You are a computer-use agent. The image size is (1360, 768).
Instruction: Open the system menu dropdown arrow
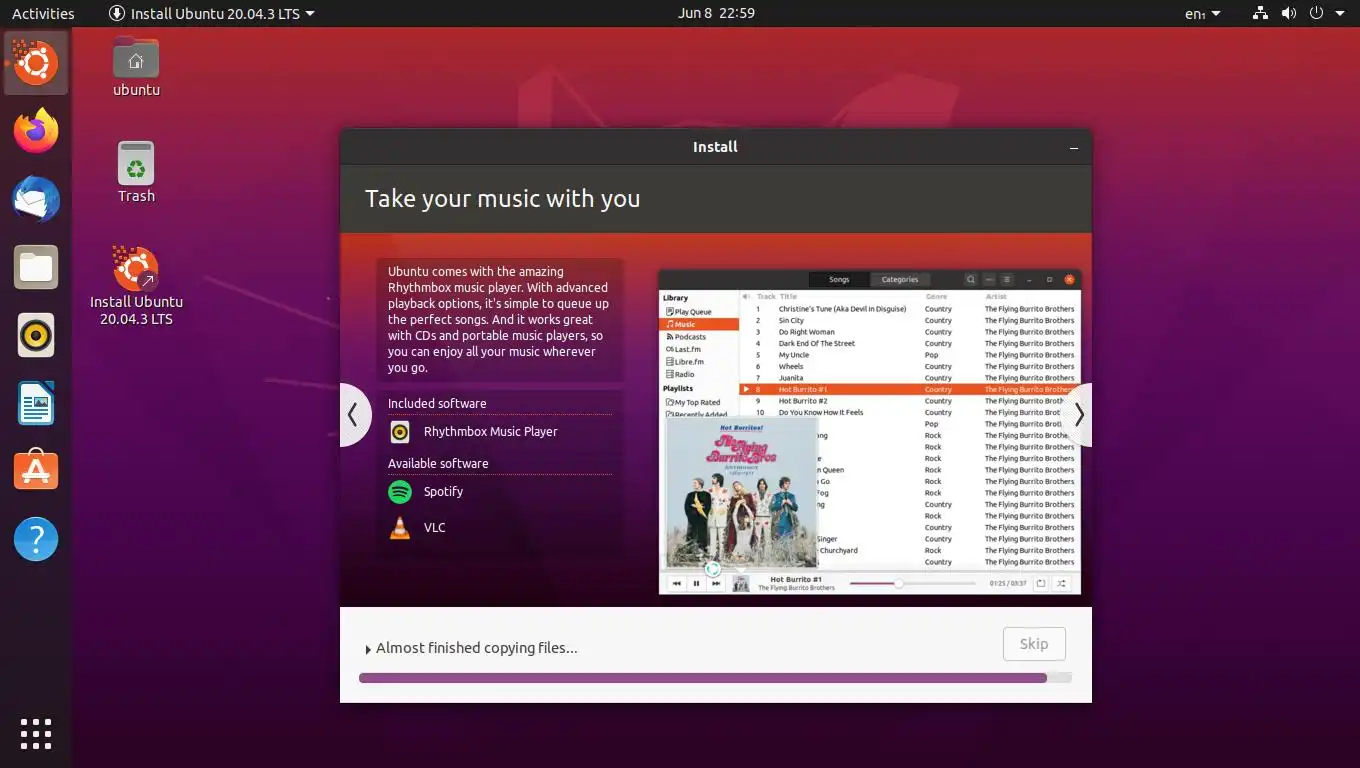[x=1340, y=13]
